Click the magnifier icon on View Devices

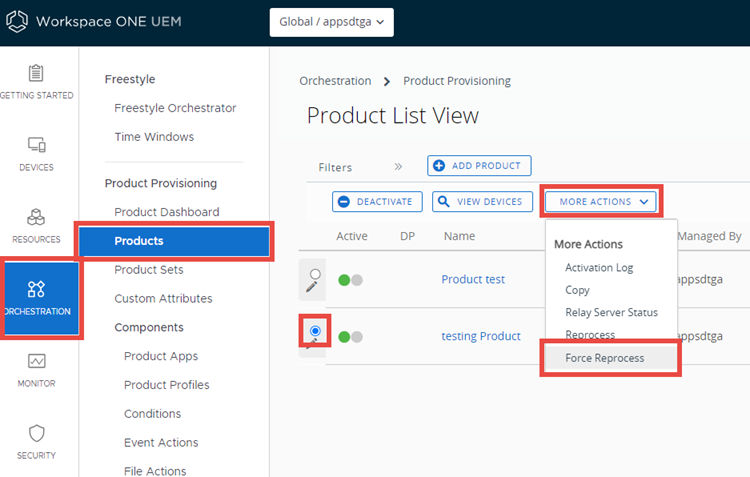(x=443, y=201)
